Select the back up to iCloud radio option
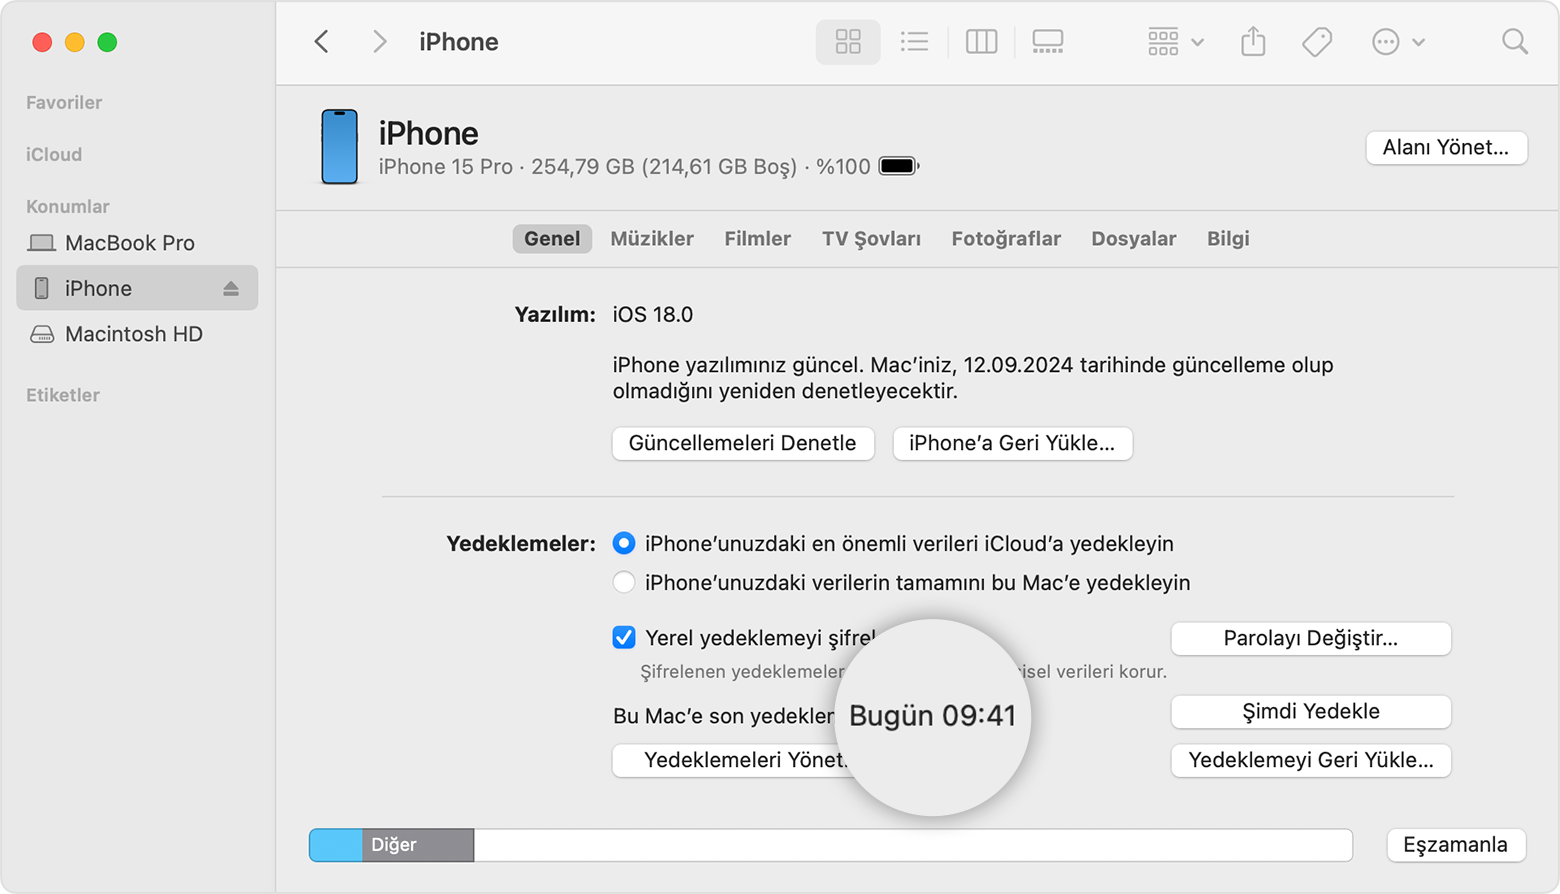The height and width of the screenshot is (894, 1560). [x=624, y=543]
